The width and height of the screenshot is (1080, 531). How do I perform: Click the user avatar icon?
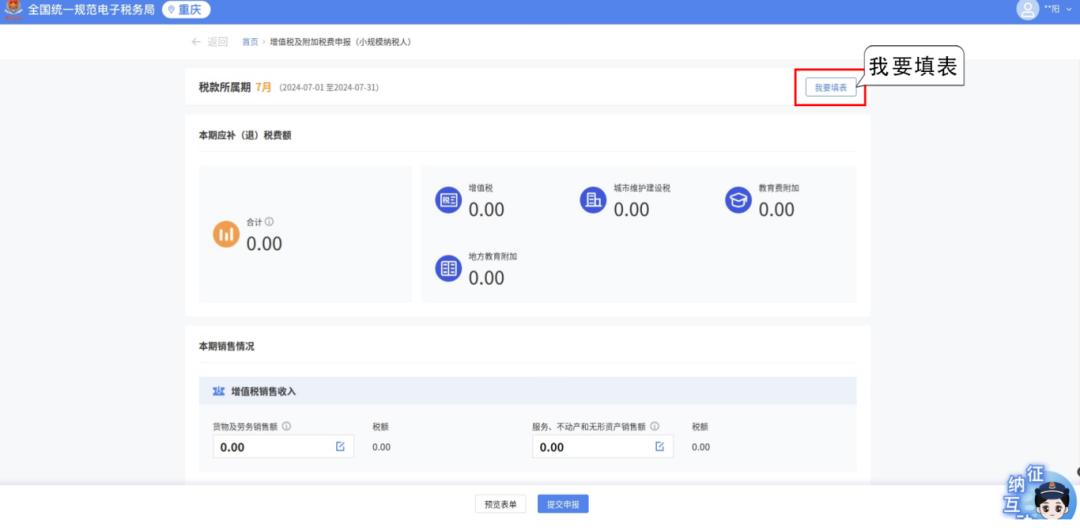1027,10
